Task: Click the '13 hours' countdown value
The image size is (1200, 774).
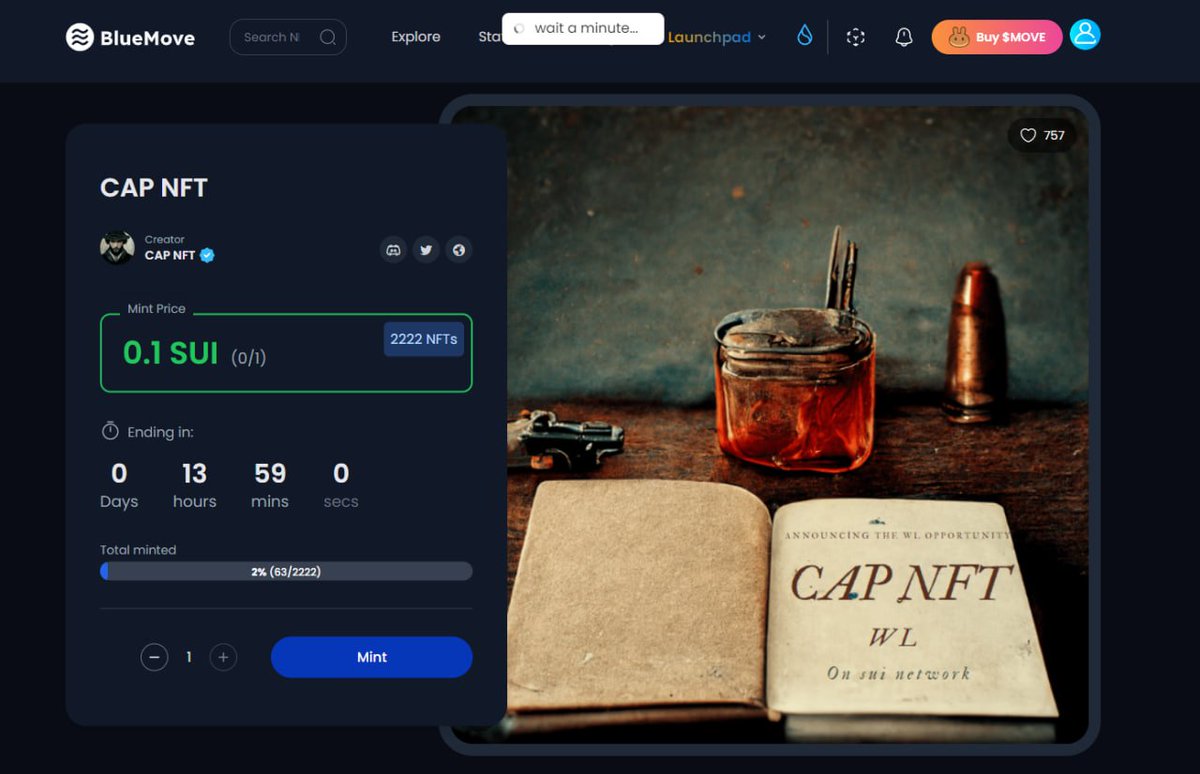Action: 194,485
